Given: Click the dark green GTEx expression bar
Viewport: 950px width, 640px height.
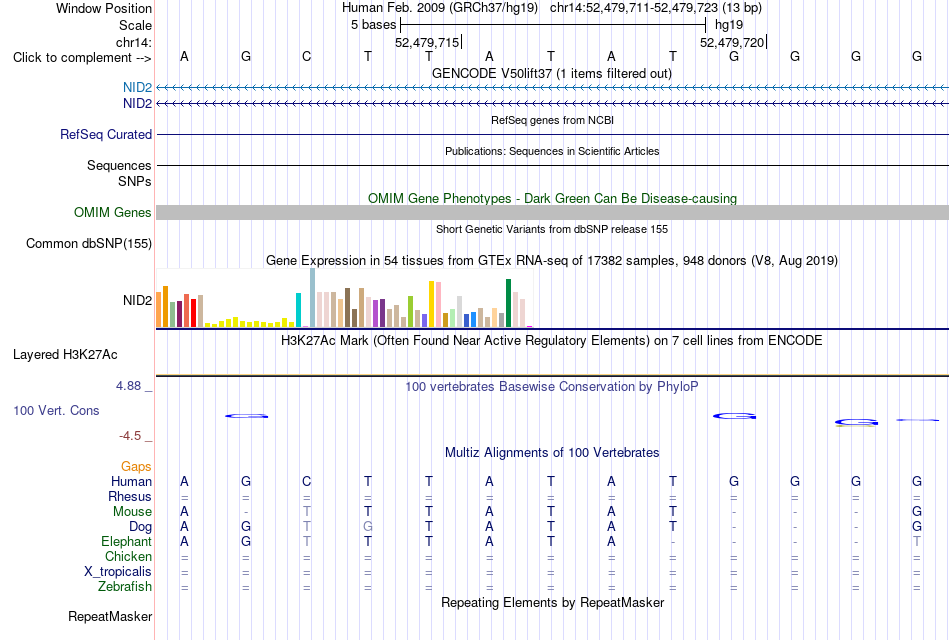Looking at the screenshot, I should click(x=508, y=303).
